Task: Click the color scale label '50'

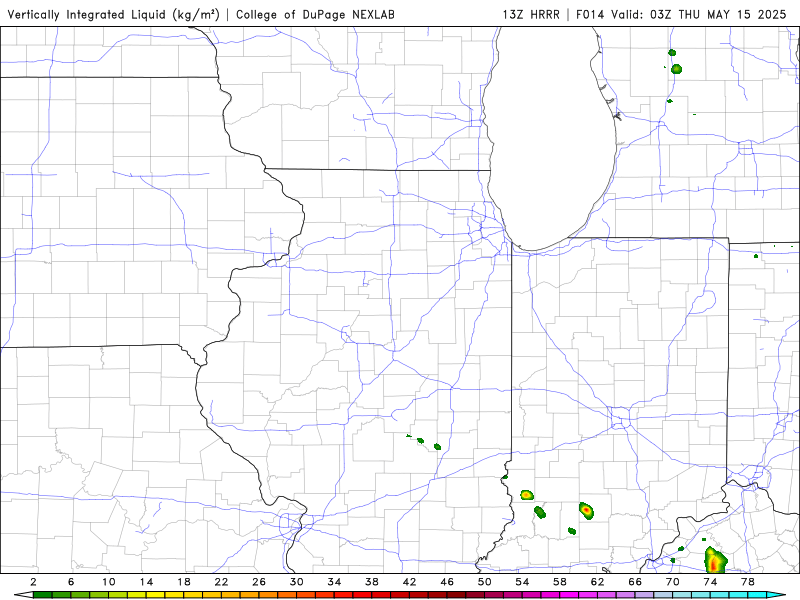Action: click(x=485, y=582)
